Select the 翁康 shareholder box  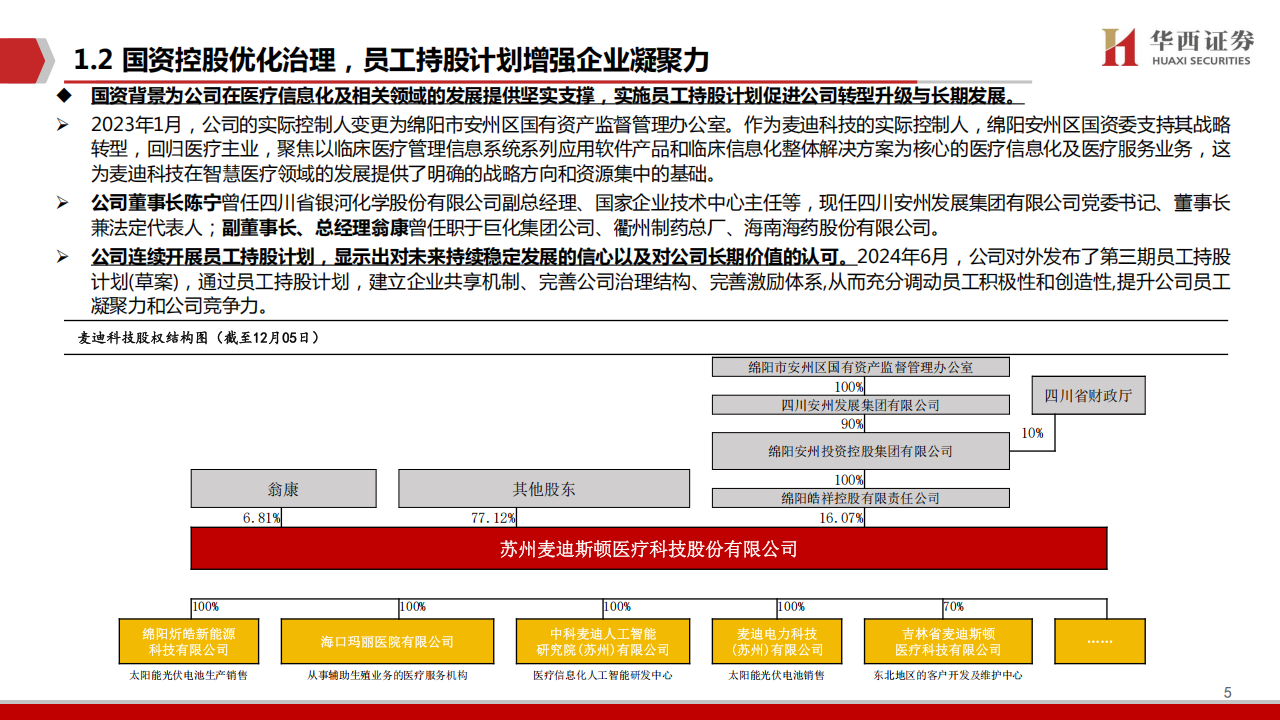pyautogui.click(x=283, y=489)
